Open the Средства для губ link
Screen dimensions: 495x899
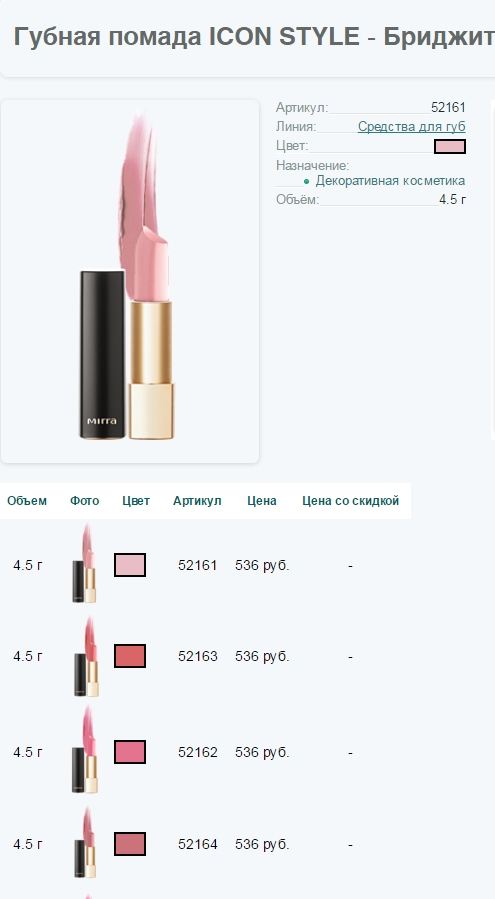(x=411, y=126)
